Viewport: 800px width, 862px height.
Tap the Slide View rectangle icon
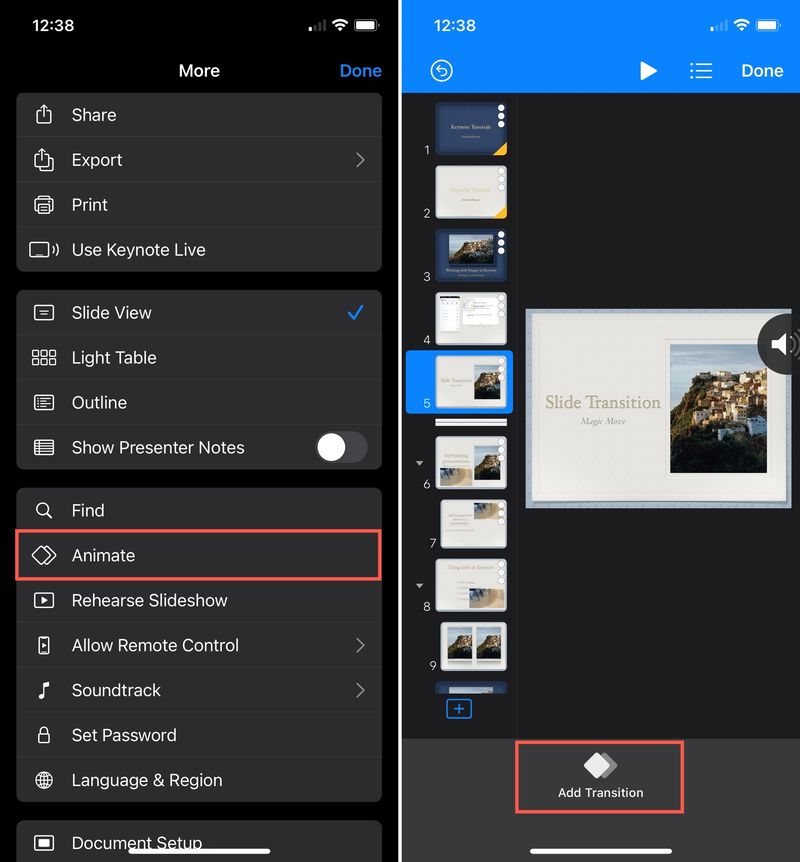tap(44, 312)
